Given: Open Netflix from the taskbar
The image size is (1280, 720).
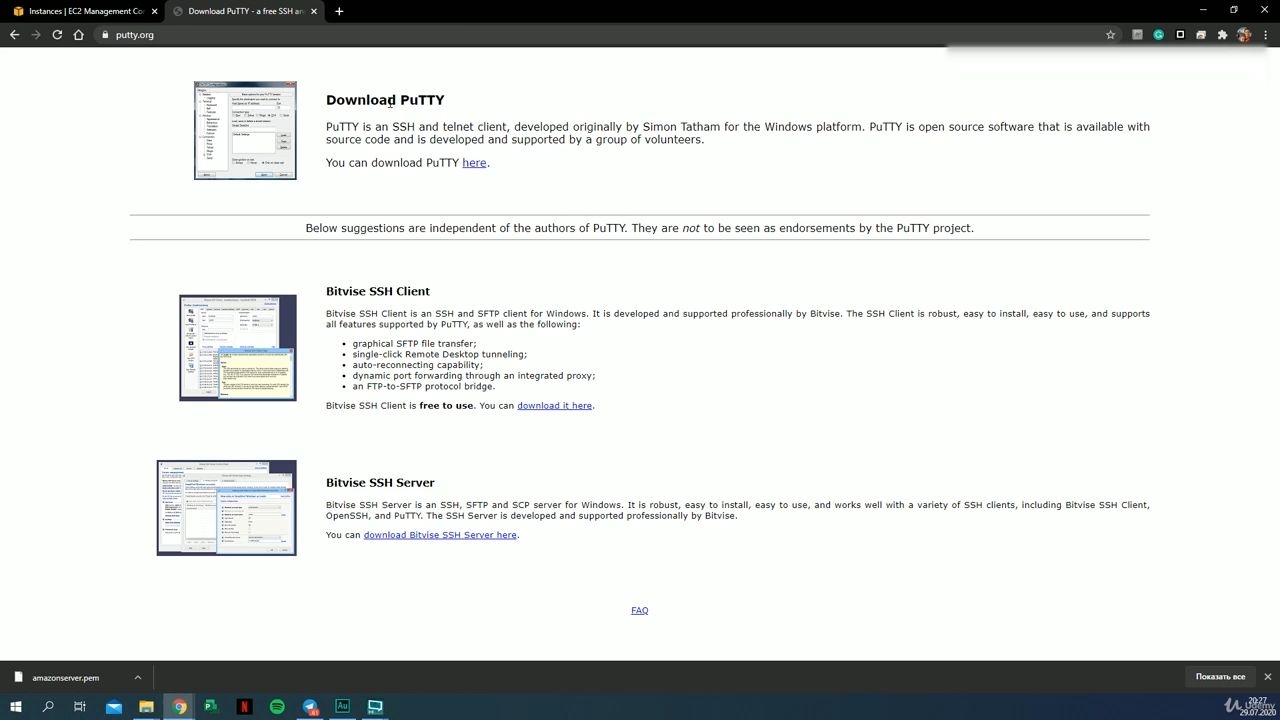Looking at the screenshot, I should click(x=244, y=707).
